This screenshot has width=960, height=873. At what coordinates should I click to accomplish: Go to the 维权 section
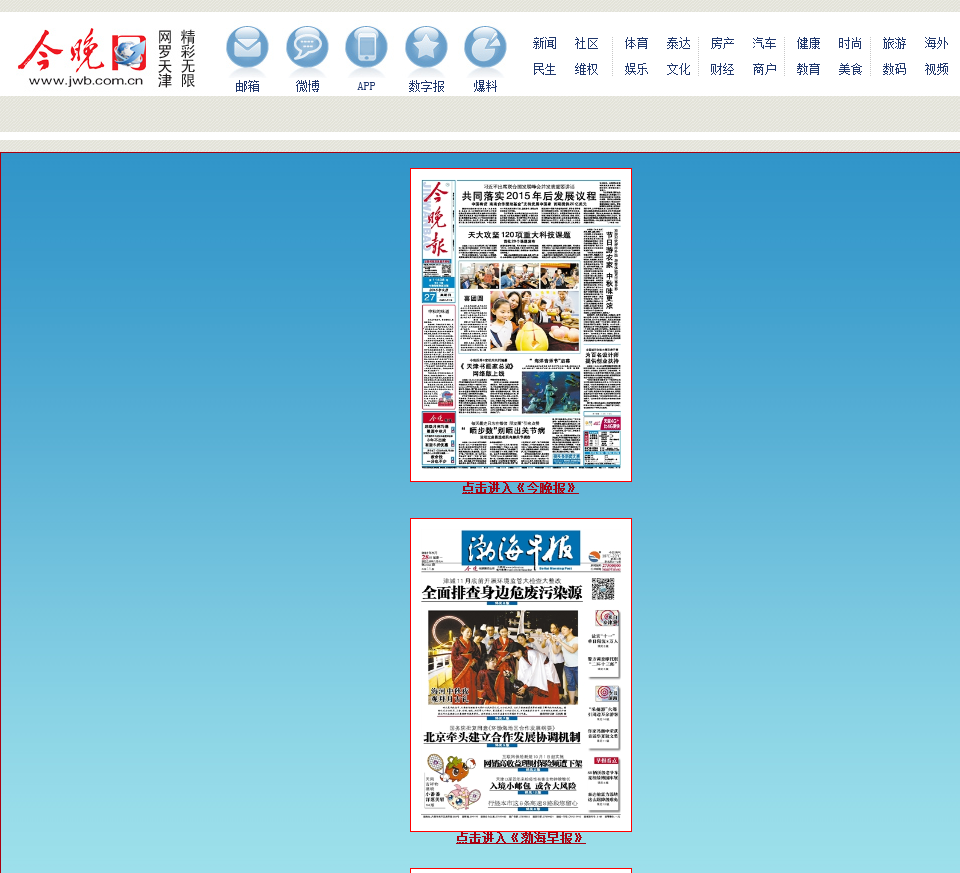click(587, 69)
